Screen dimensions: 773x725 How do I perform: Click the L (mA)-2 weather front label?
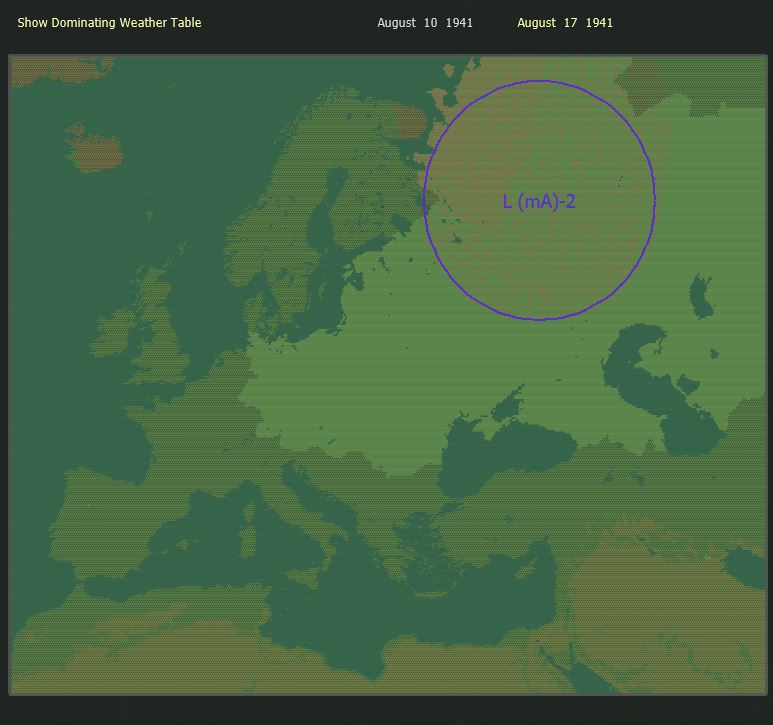click(539, 202)
